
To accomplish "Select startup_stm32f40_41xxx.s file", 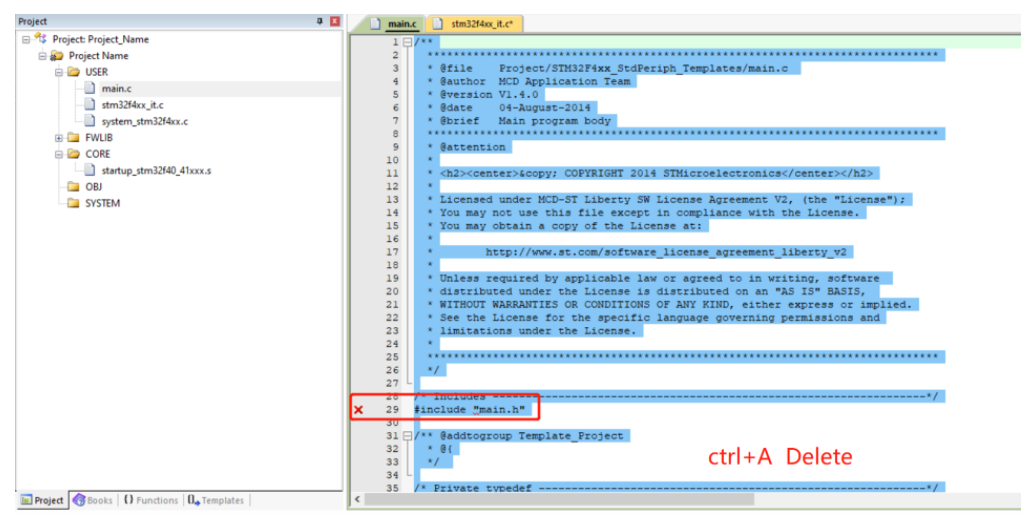I will pos(155,170).
